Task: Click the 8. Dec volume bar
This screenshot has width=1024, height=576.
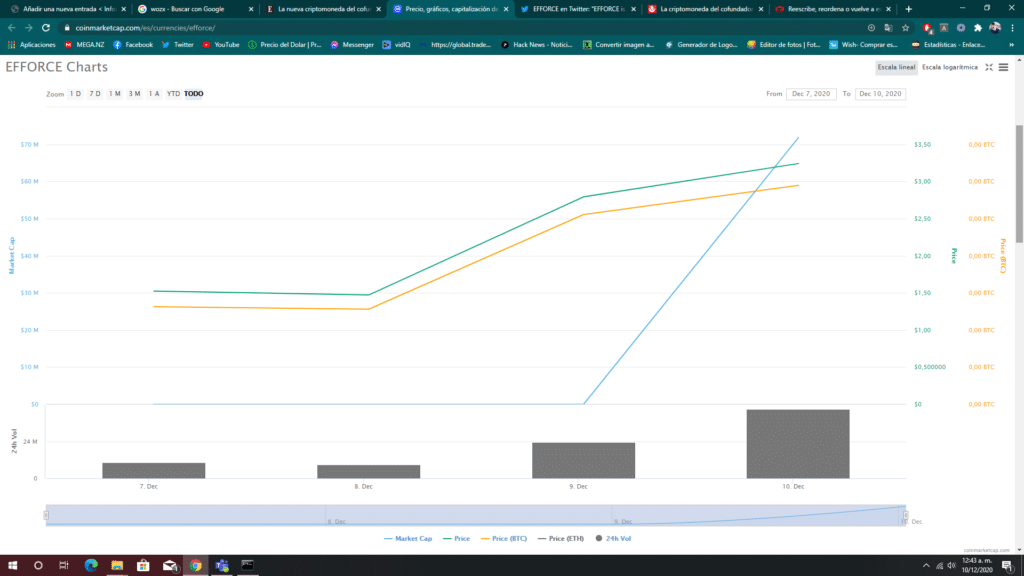Action: click(368, 472)
